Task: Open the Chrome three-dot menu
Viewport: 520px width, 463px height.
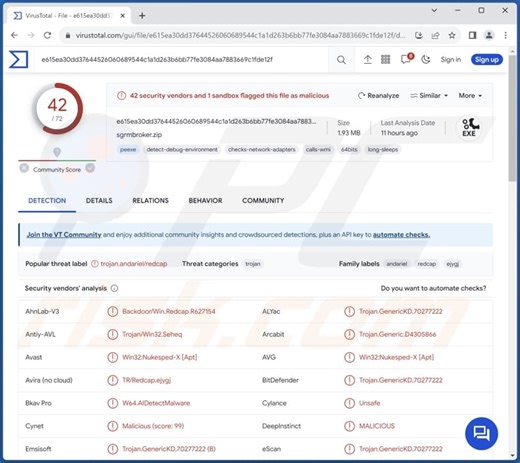Action: pos(506,35)
